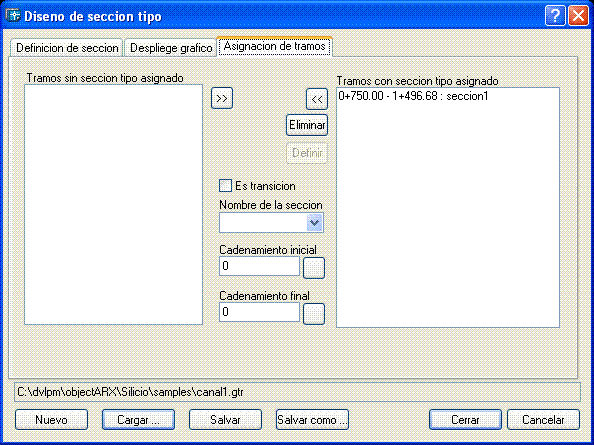Viewport: 594px width, 445px height.
Task: Click picker button beside Cadenamiento final
Action: pos(314,314)
